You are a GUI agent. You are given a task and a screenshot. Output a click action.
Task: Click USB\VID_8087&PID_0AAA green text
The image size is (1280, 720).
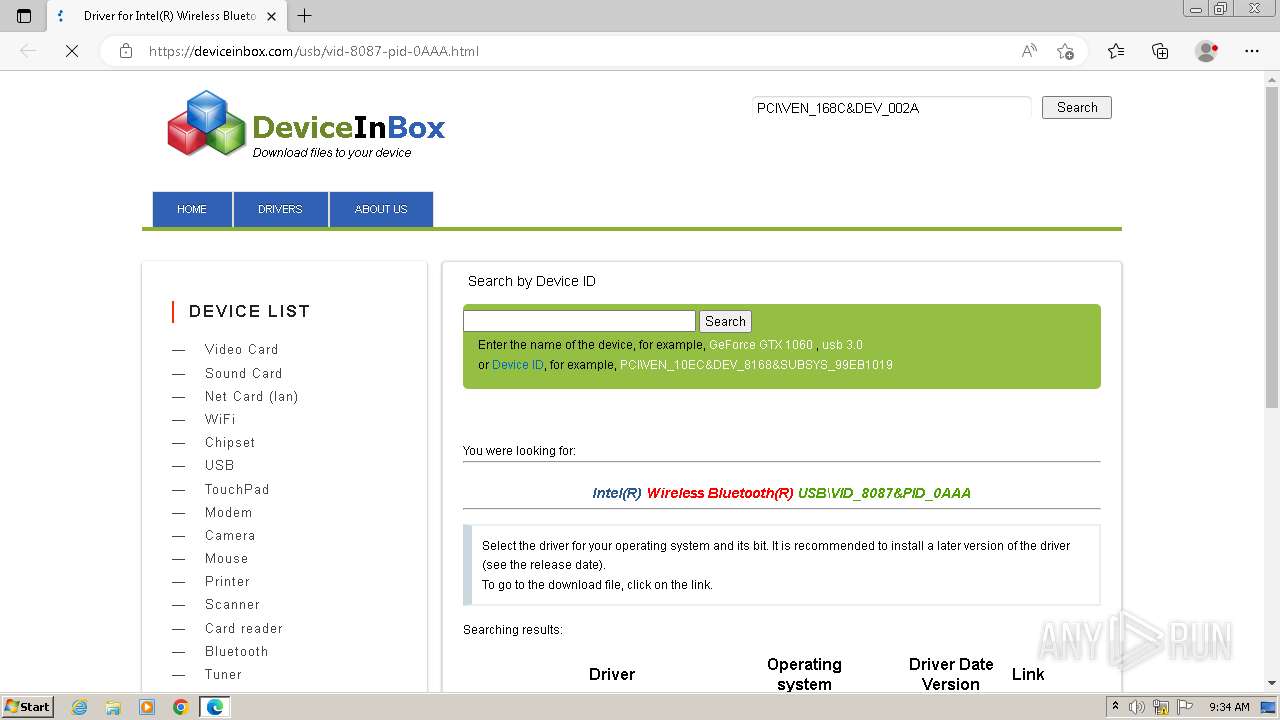coord(884,493)
